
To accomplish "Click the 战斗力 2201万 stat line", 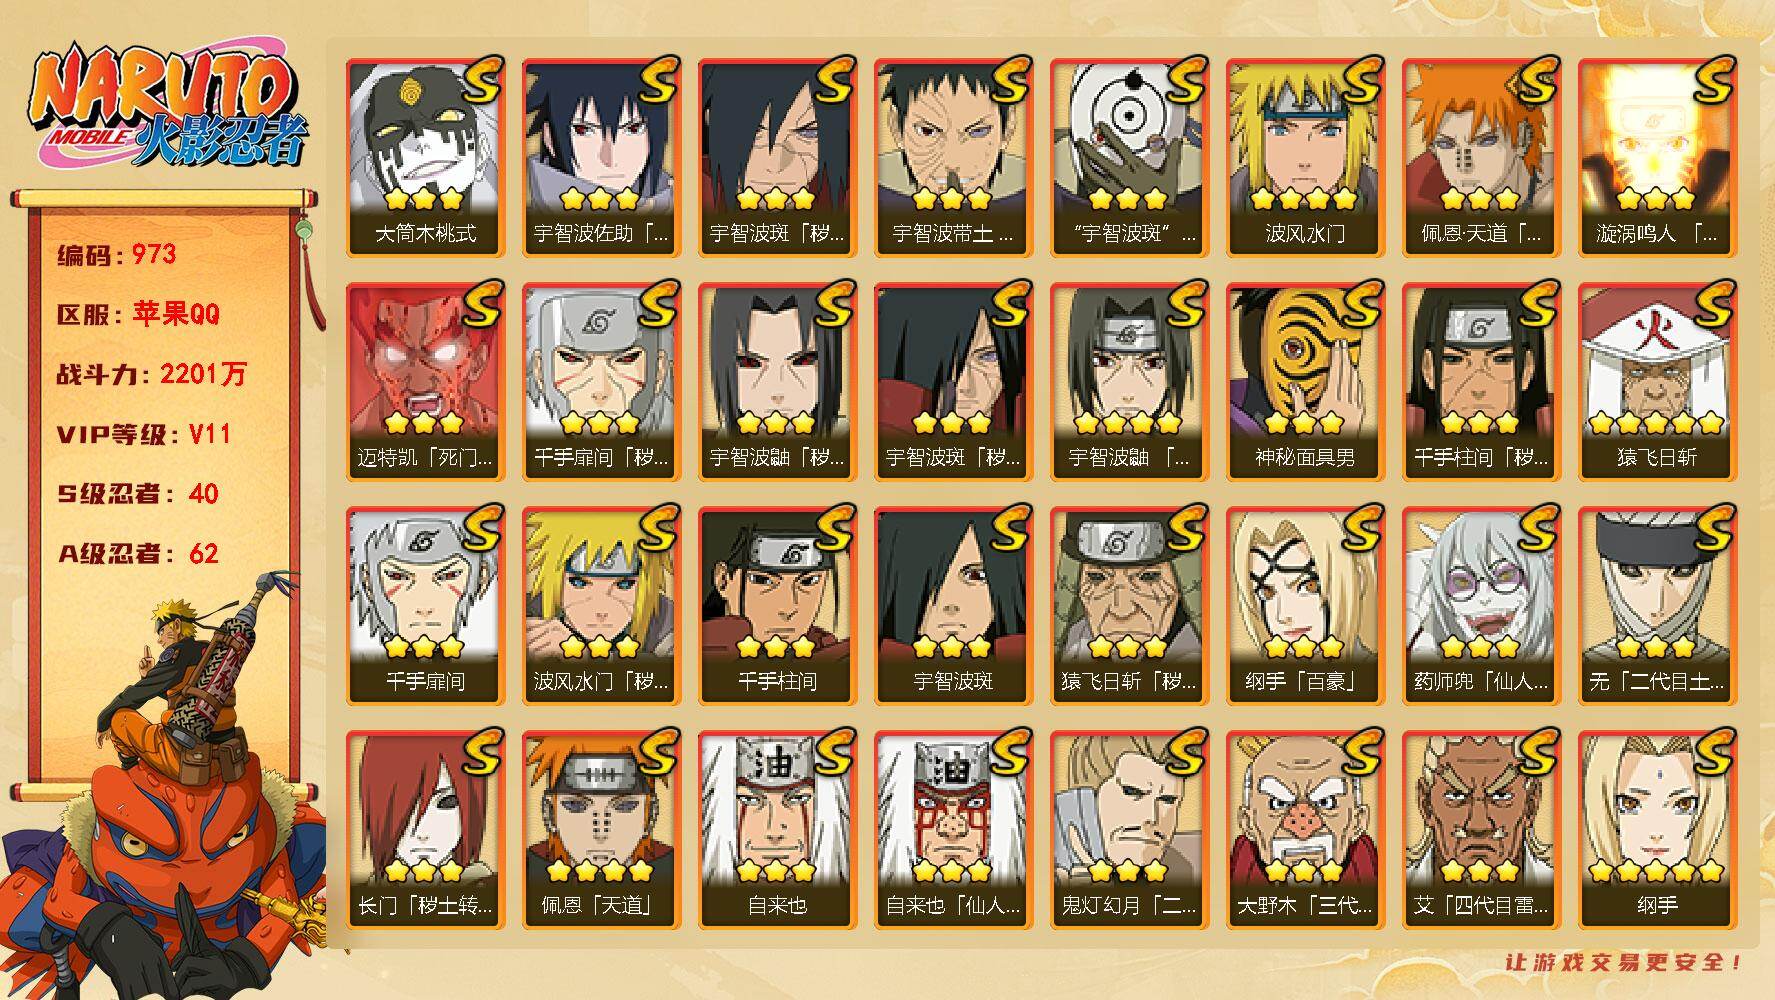I will click(151, 374).
